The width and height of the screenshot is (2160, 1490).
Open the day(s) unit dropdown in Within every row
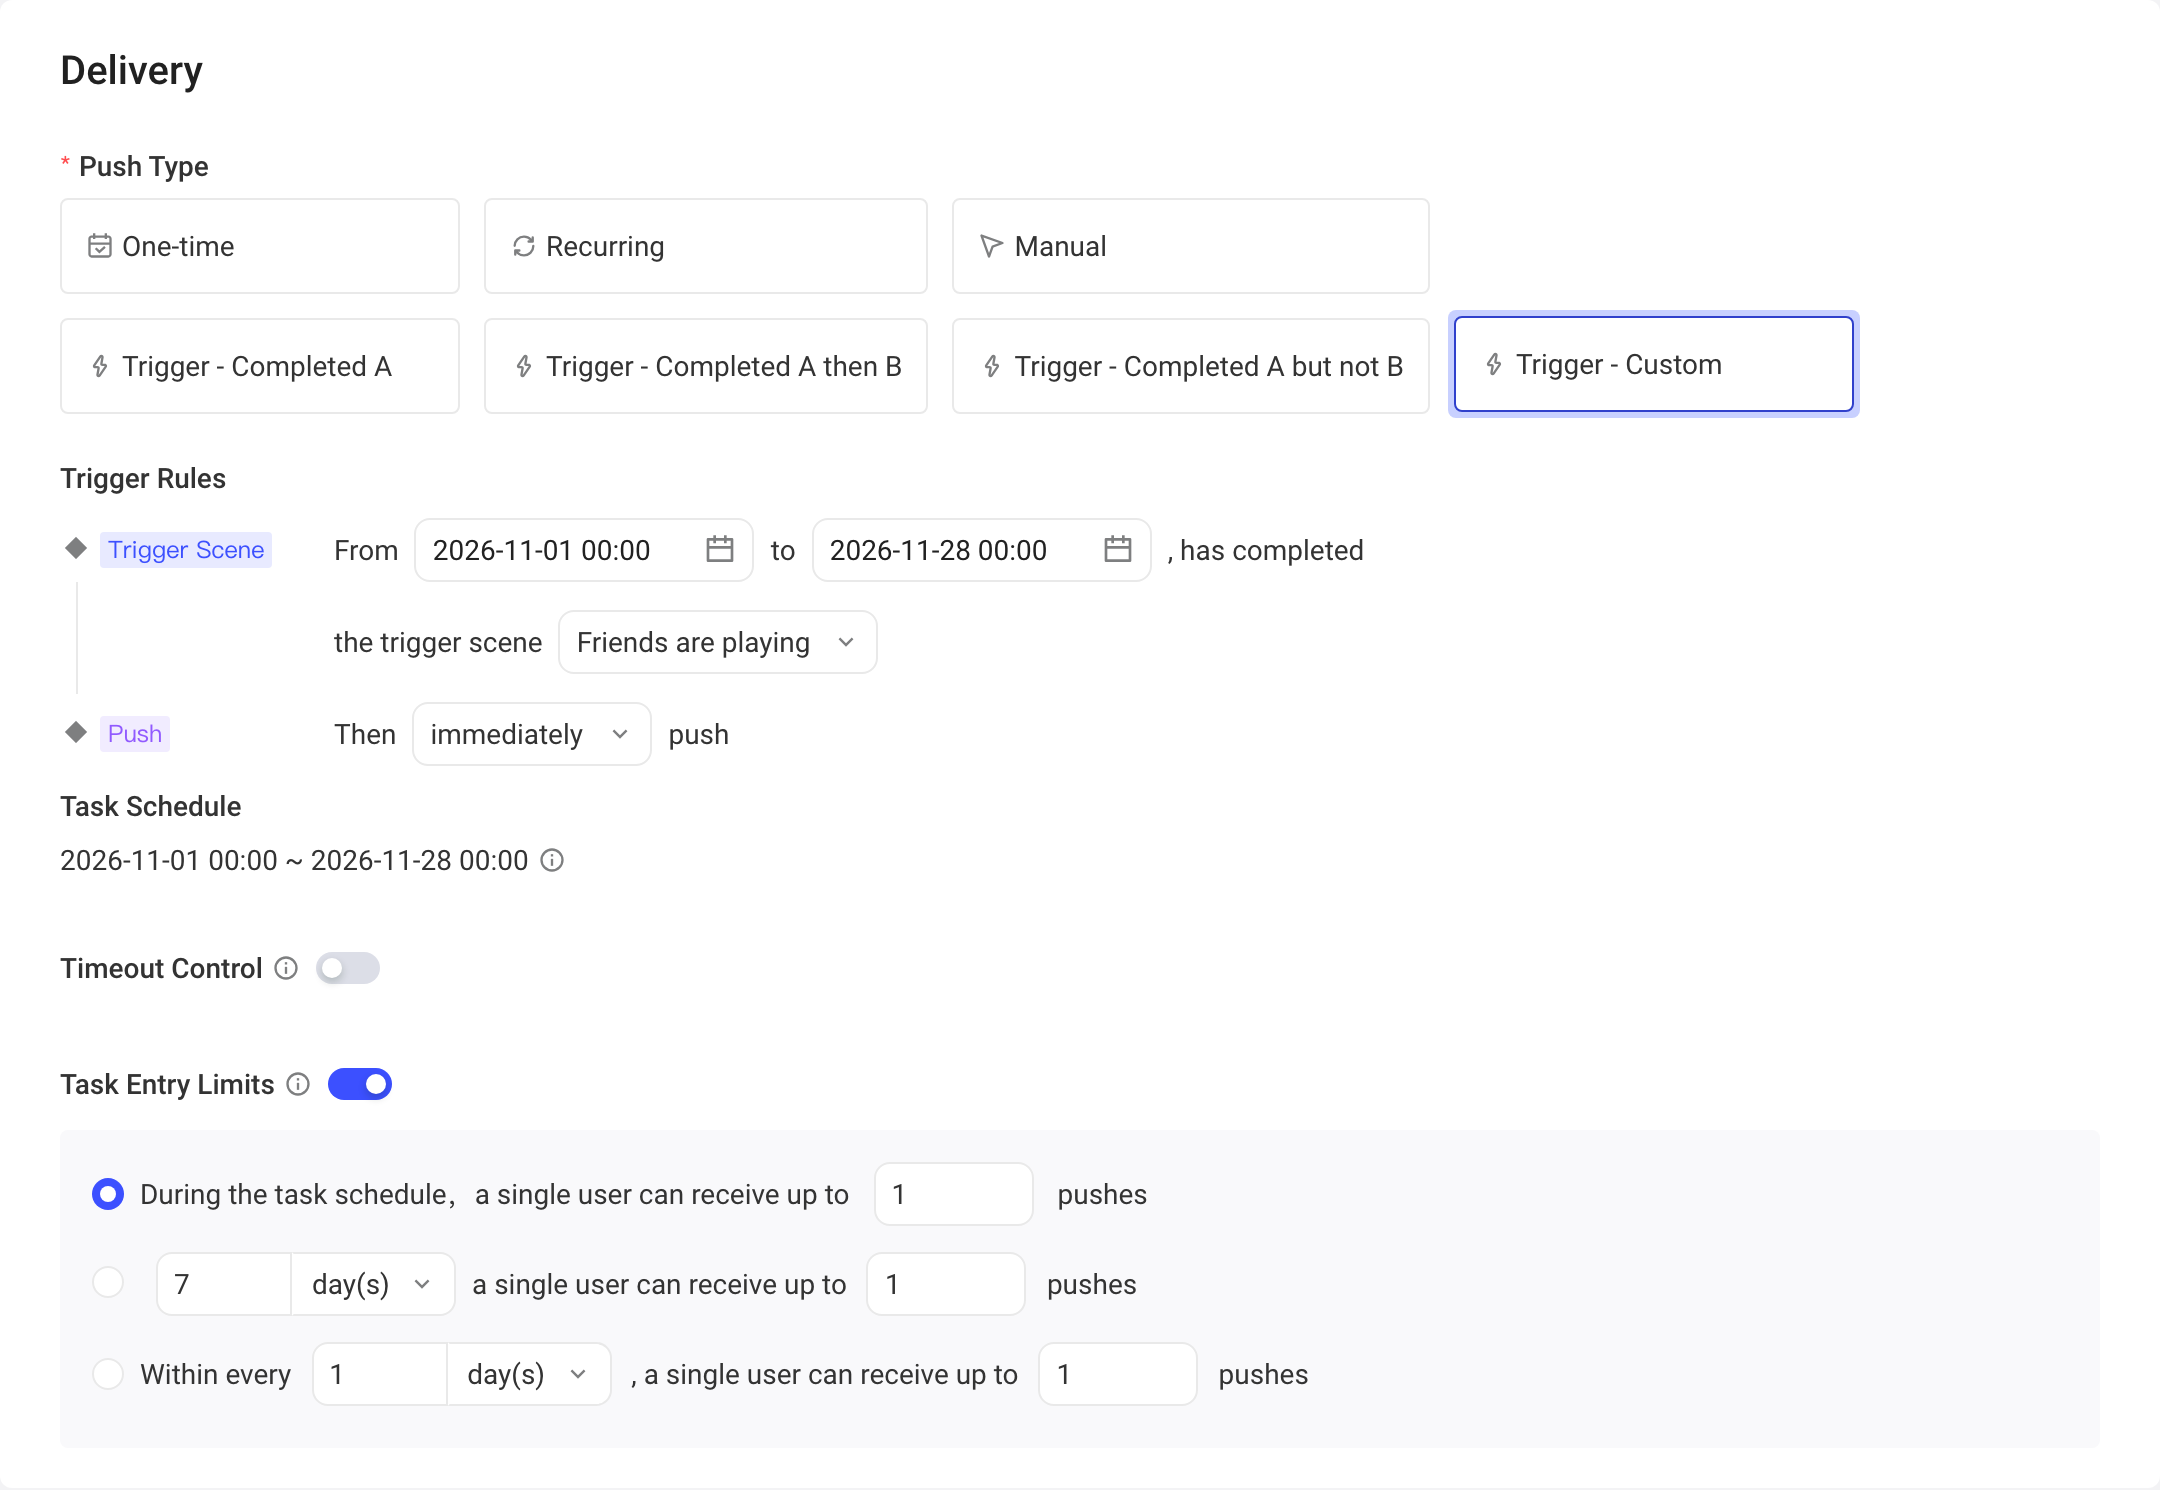coord(529,1374)
